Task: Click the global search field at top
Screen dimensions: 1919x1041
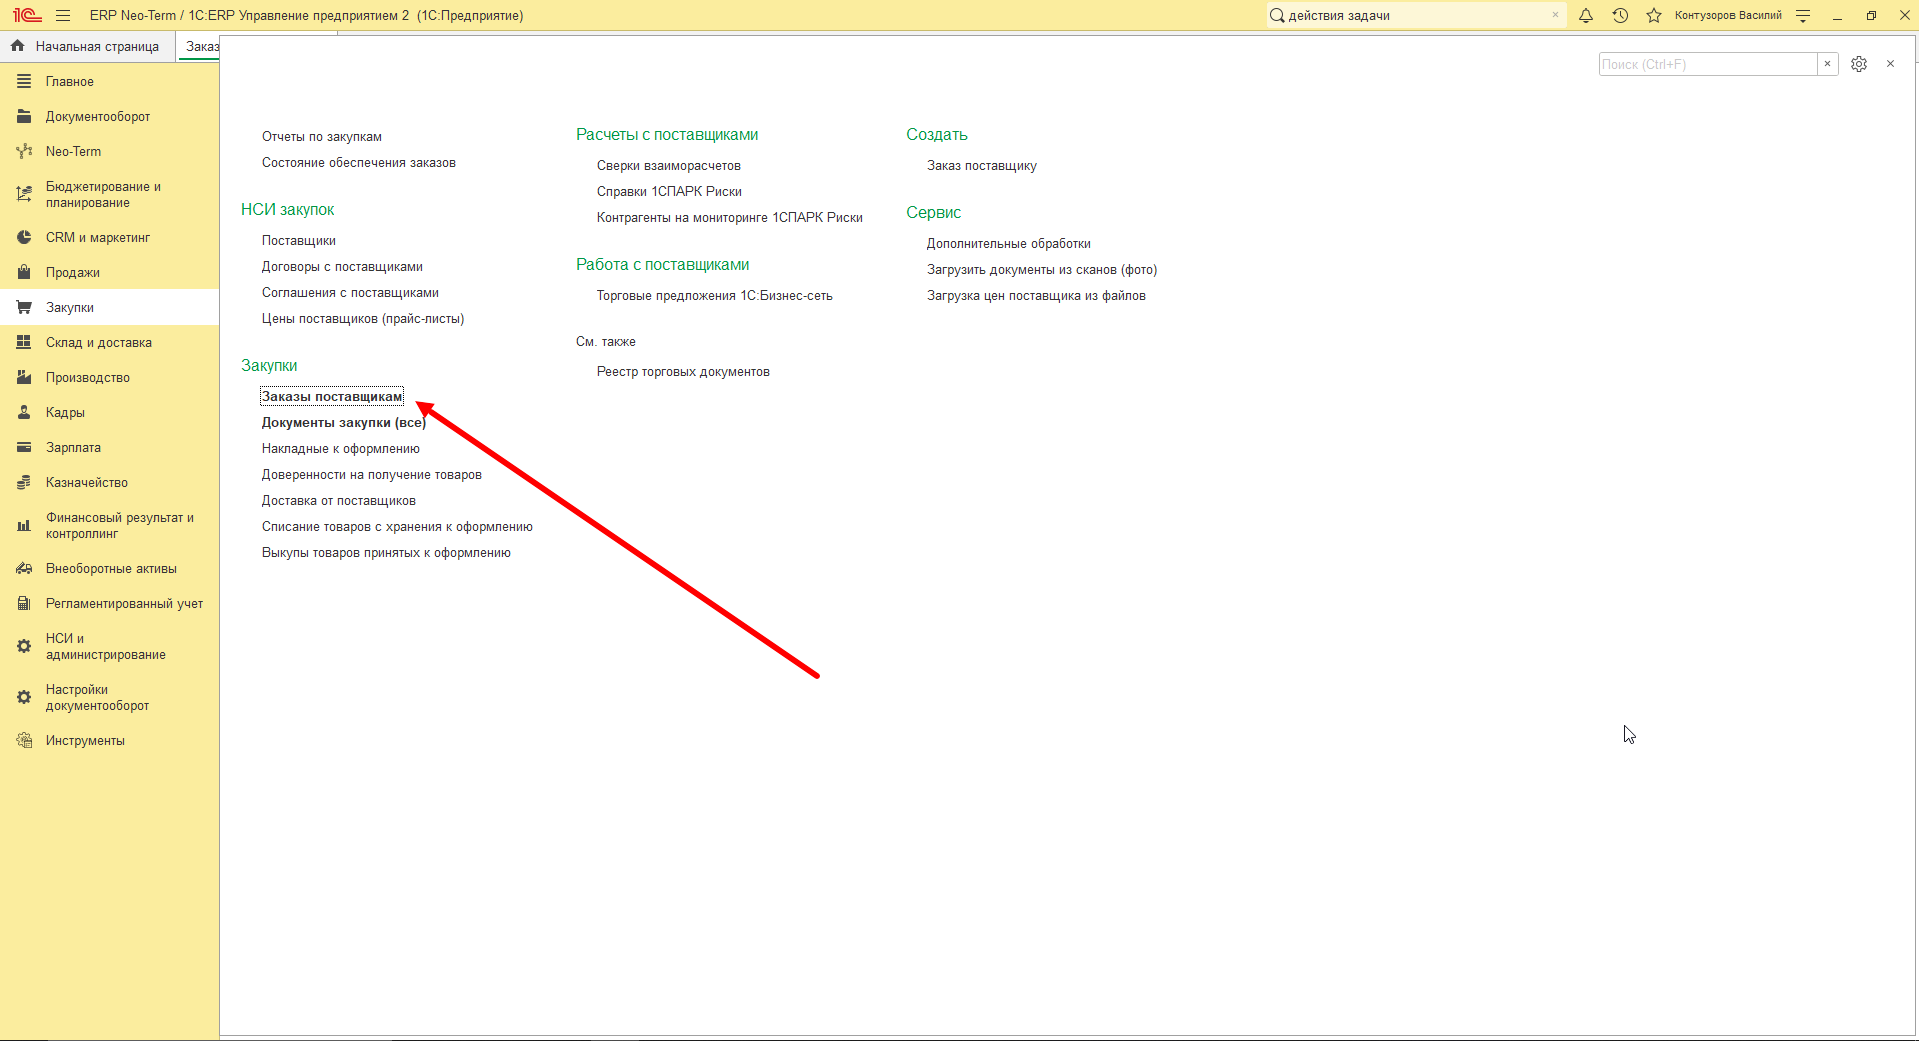Action: [1415, 15]
